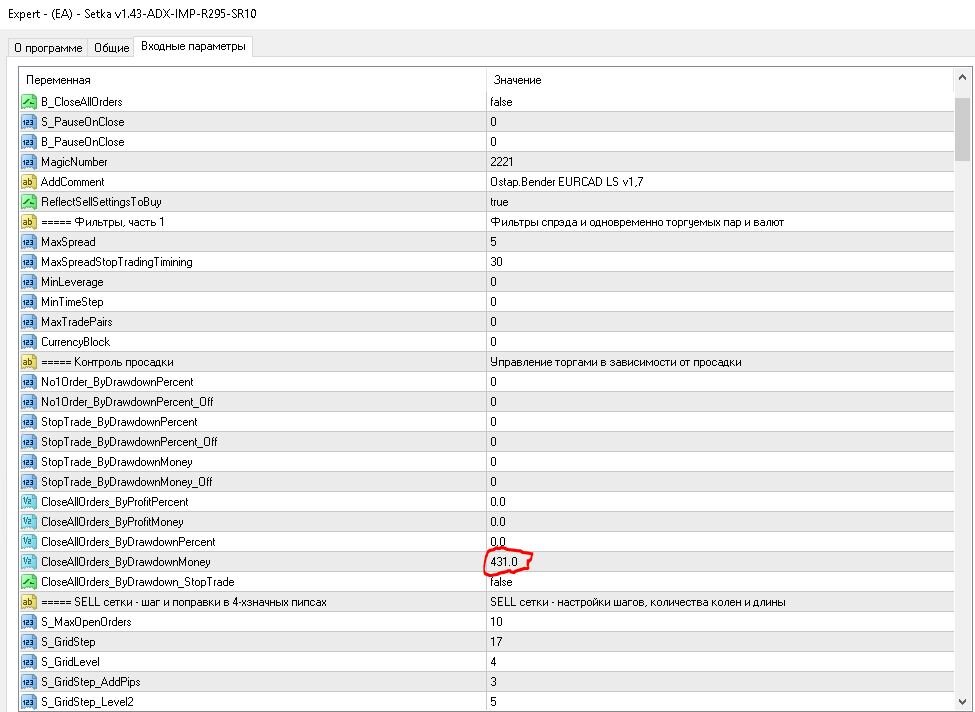Click the string icon beside Контроль просадки header
Viewport: 975px width, 712px height.
(29, 362)
